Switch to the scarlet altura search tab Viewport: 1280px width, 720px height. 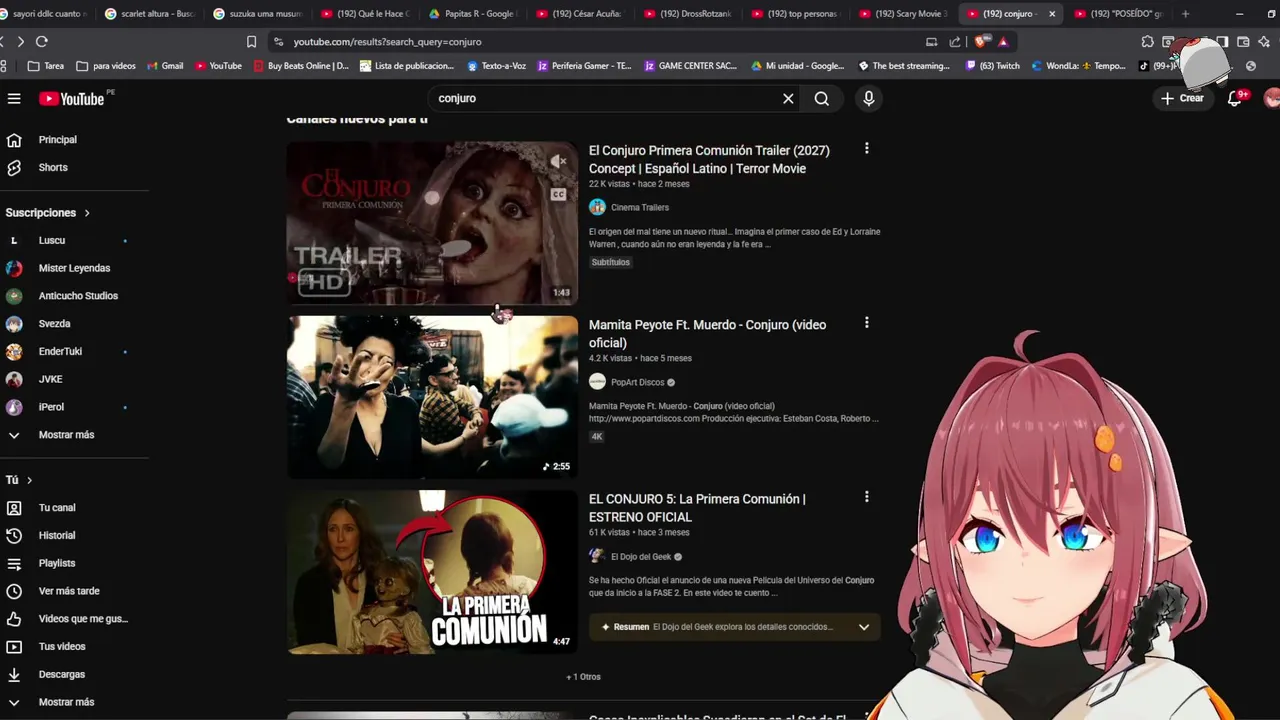tap(150, 14)
